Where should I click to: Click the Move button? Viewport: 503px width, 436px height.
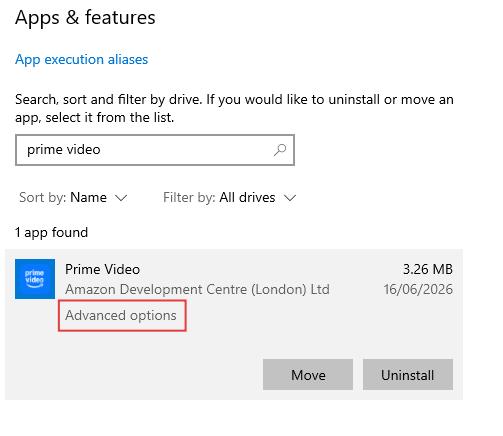[308, 375]
